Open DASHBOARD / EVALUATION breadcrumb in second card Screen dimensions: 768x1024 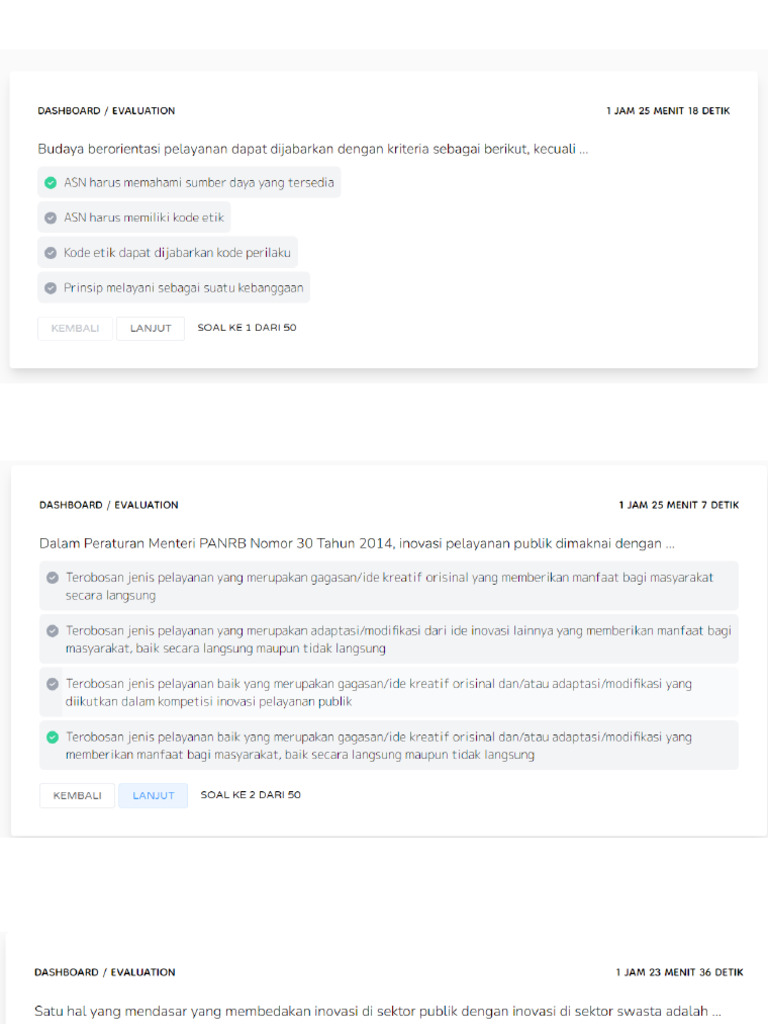point(109,505)
